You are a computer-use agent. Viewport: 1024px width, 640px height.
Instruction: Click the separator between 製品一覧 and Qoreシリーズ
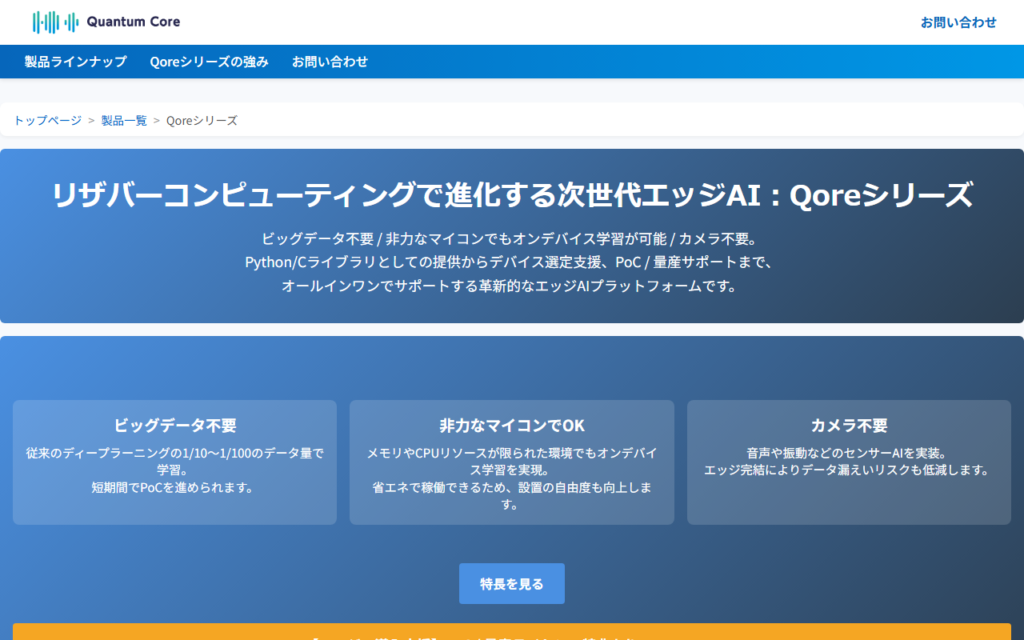156,120
